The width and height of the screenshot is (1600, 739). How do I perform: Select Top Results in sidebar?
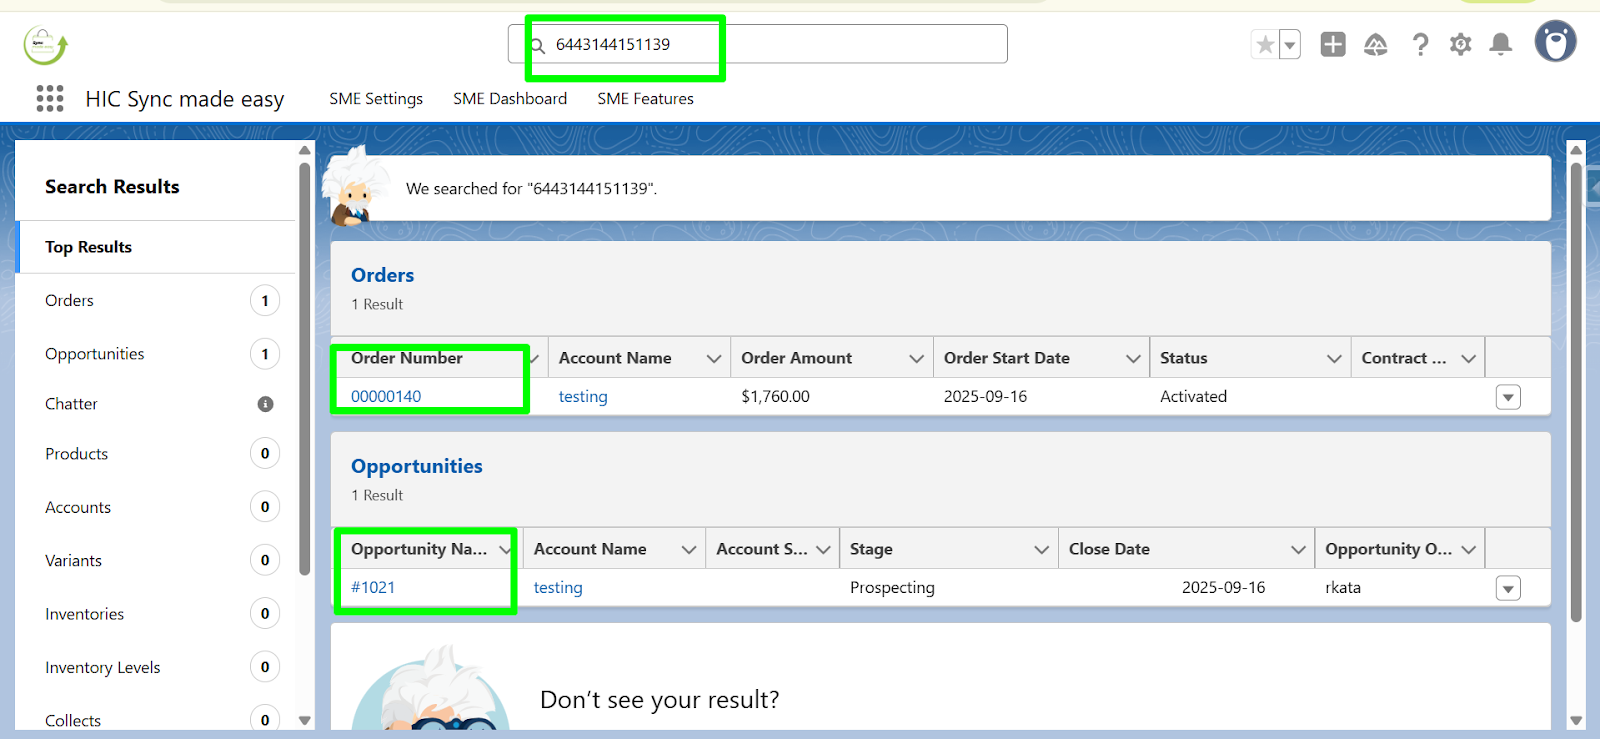(157, 247)
